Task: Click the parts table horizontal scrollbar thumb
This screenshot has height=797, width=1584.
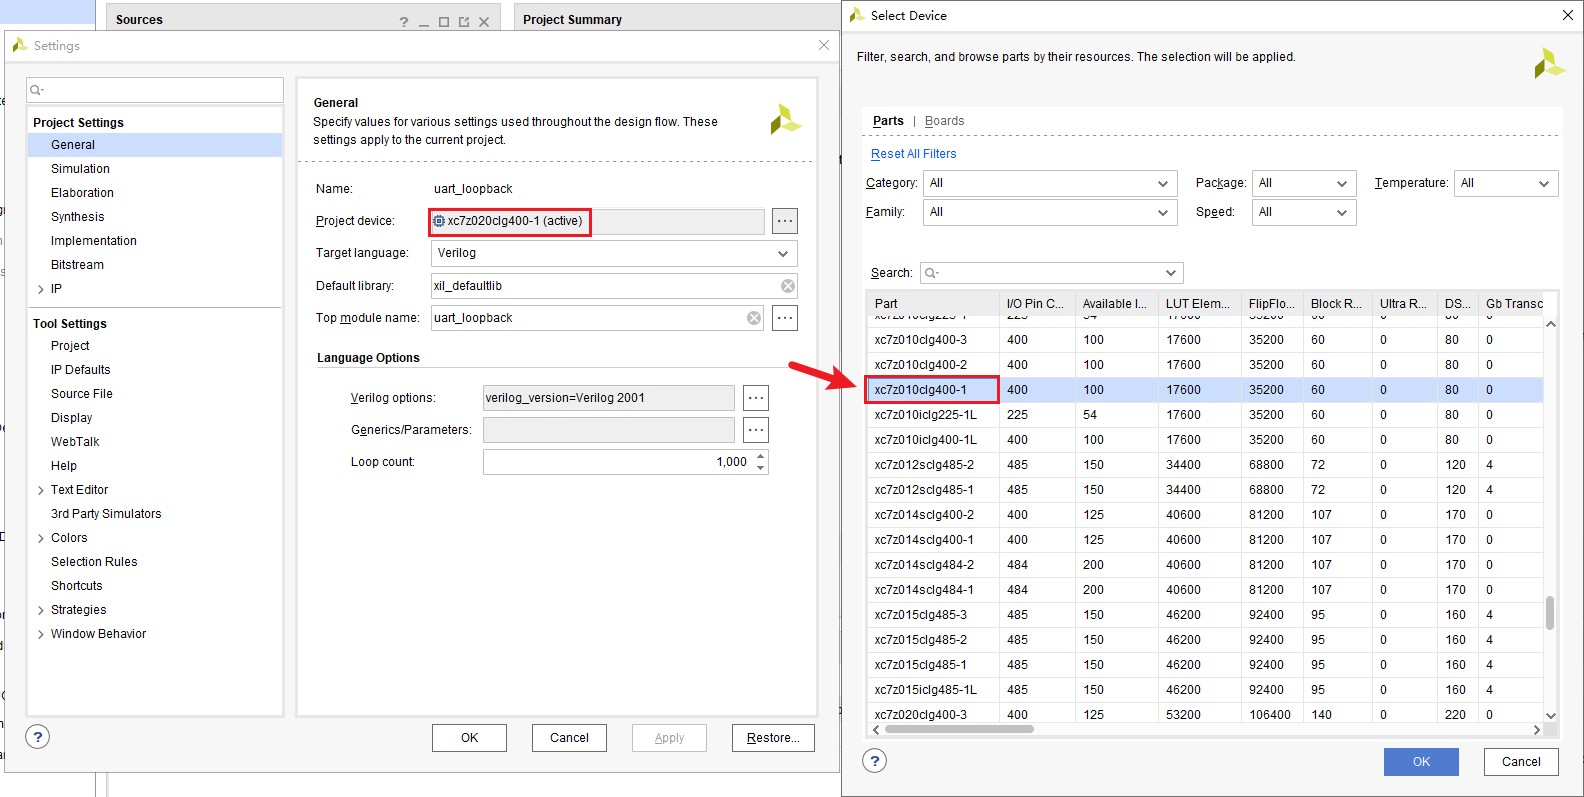Action: (x=958, y=729)
